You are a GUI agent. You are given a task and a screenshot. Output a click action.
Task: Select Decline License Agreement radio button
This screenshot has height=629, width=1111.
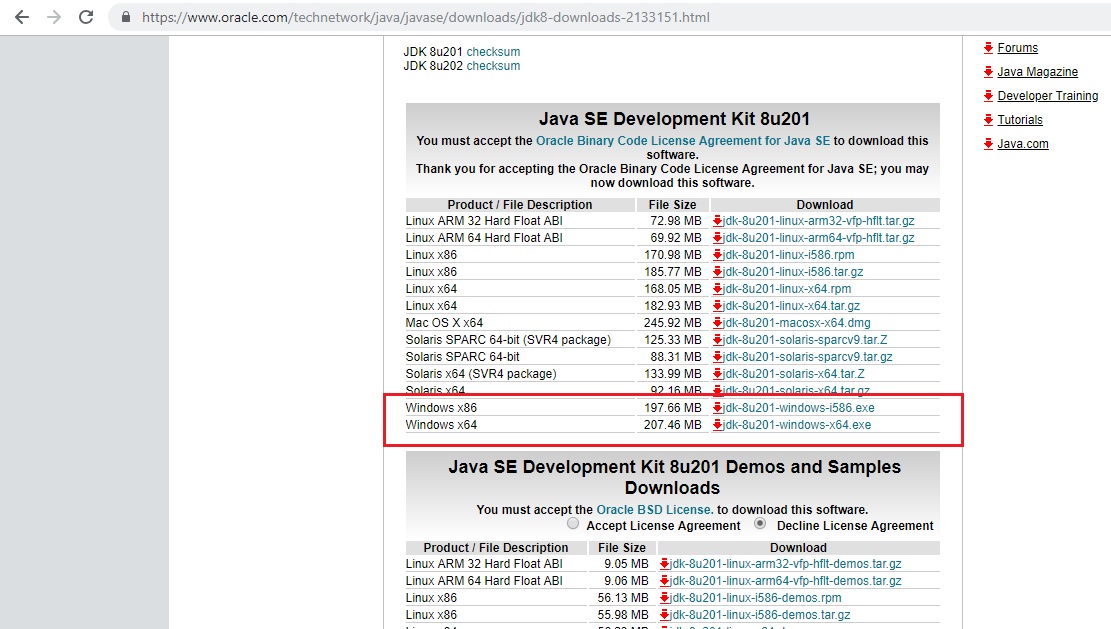pos(760,524)
